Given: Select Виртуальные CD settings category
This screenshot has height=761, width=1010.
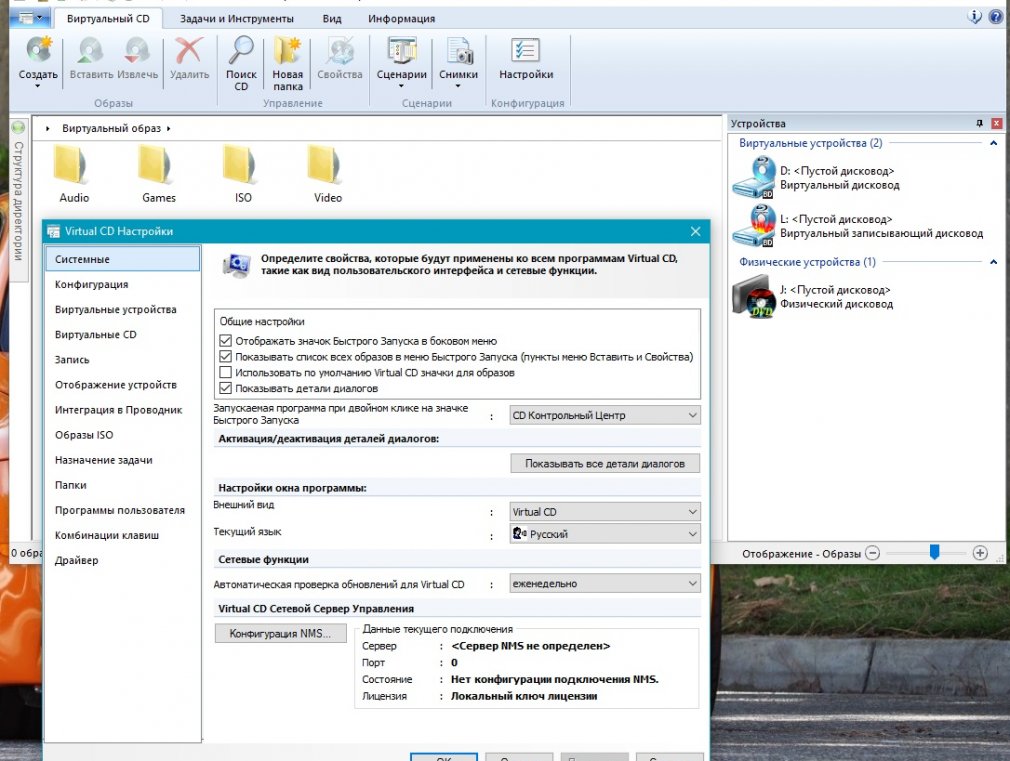Looking at the screenshot, I should (x=123, y=334).
